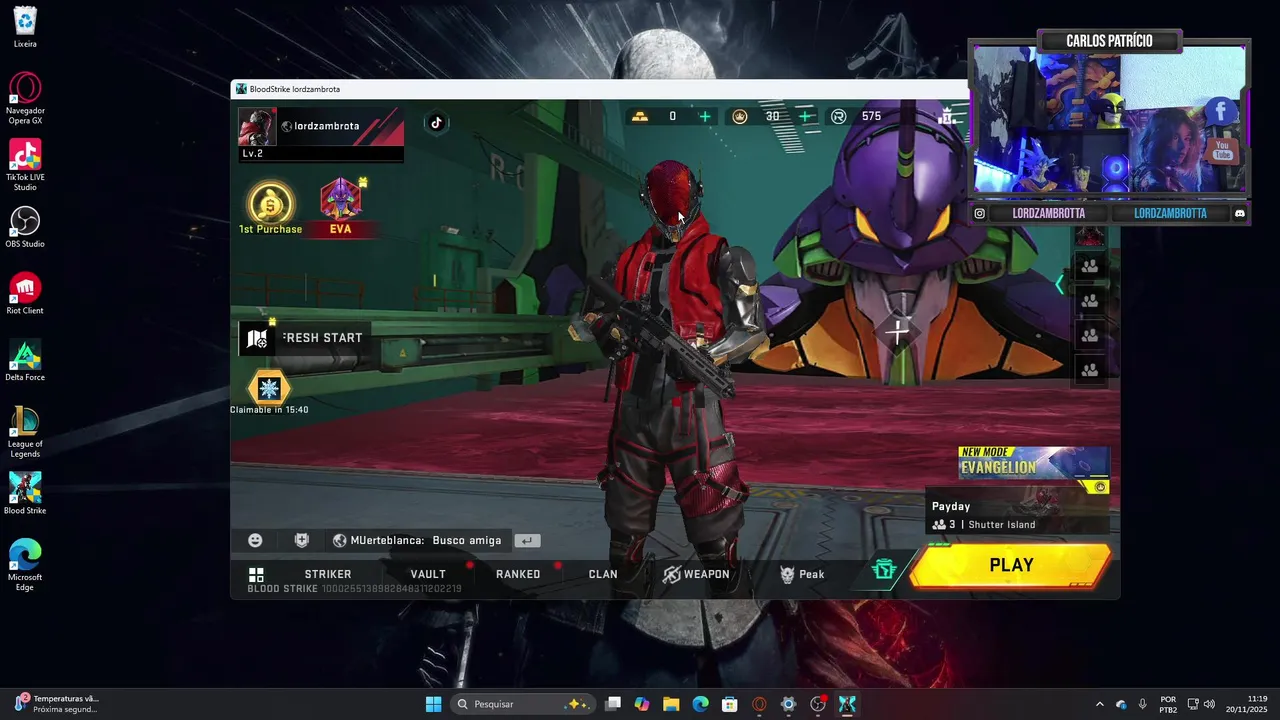This screenshot has width=1280, height=720.
Task: Open the shield squad icon in chat bar
Action: pyautogui.click(x=301, y=540)
